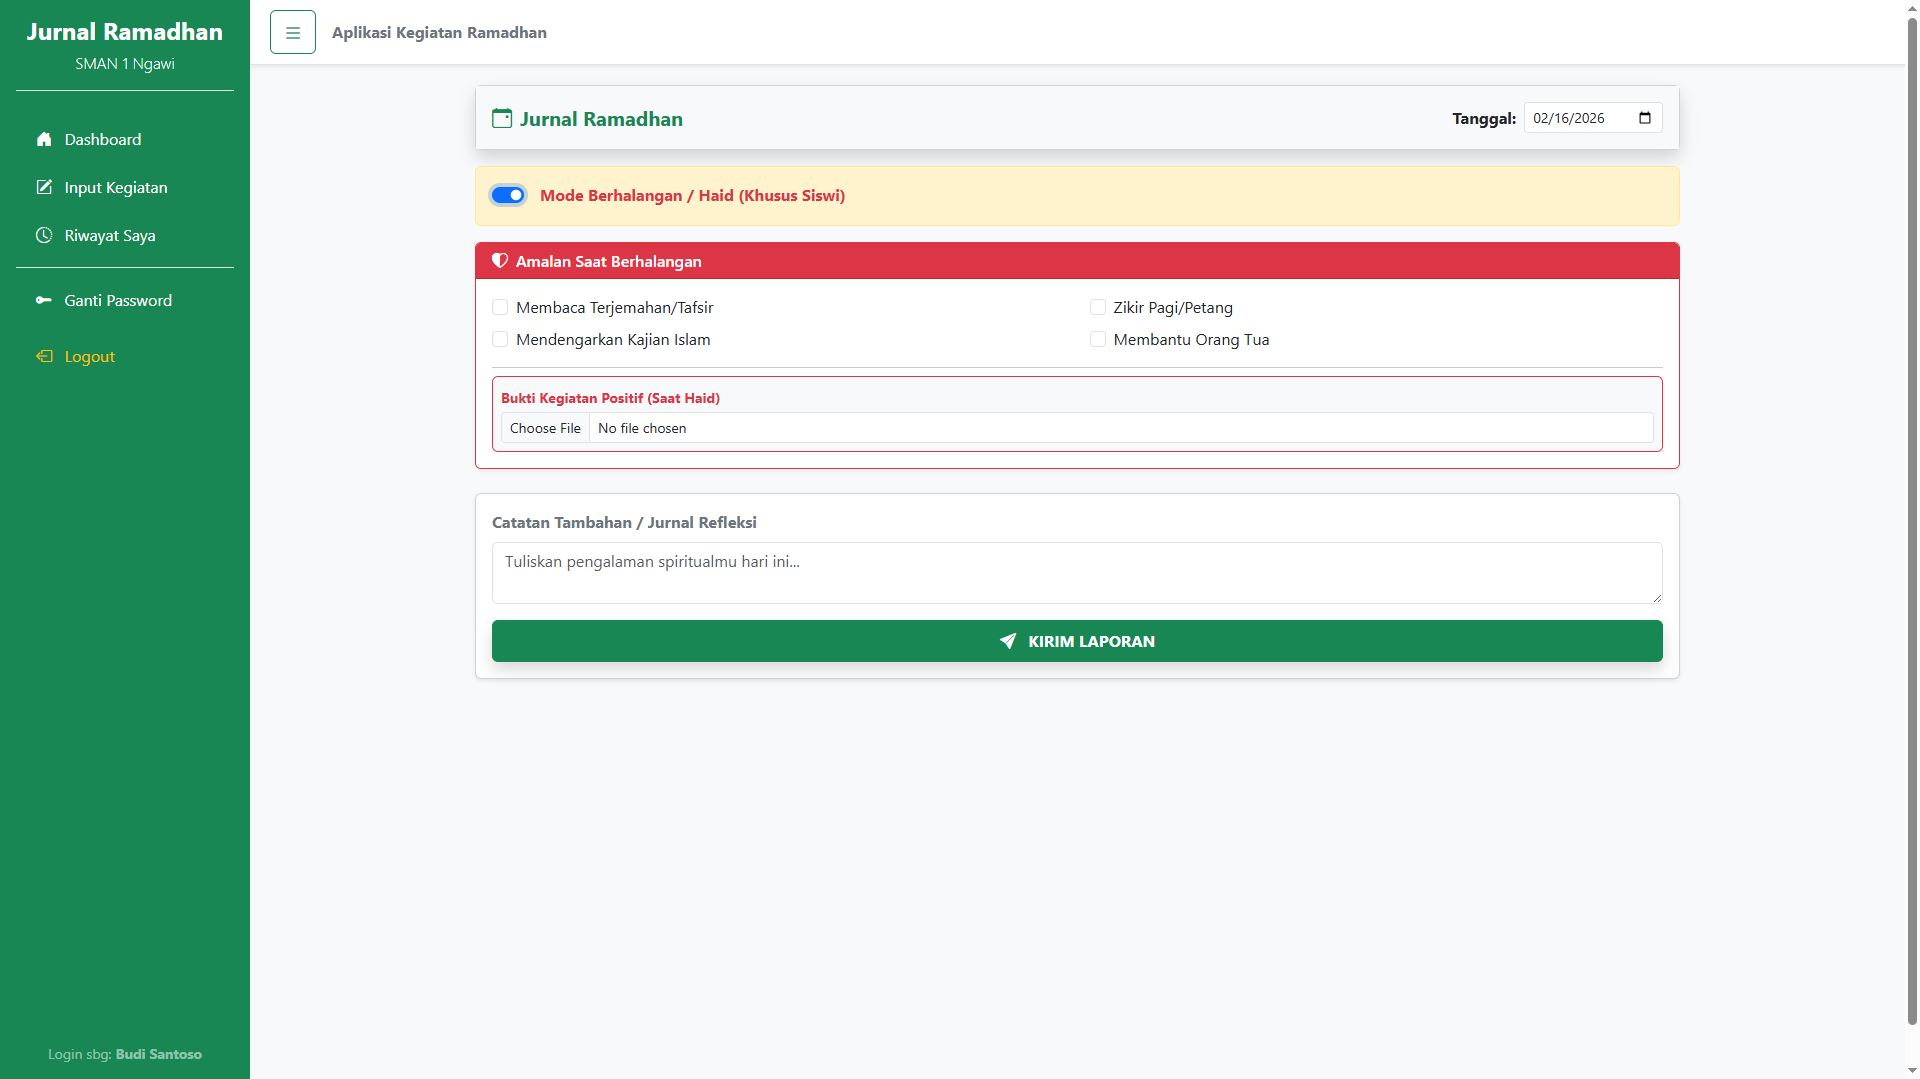Tick the Zikir Pagi/Petang checkbox

click(x=1098, y=308)
